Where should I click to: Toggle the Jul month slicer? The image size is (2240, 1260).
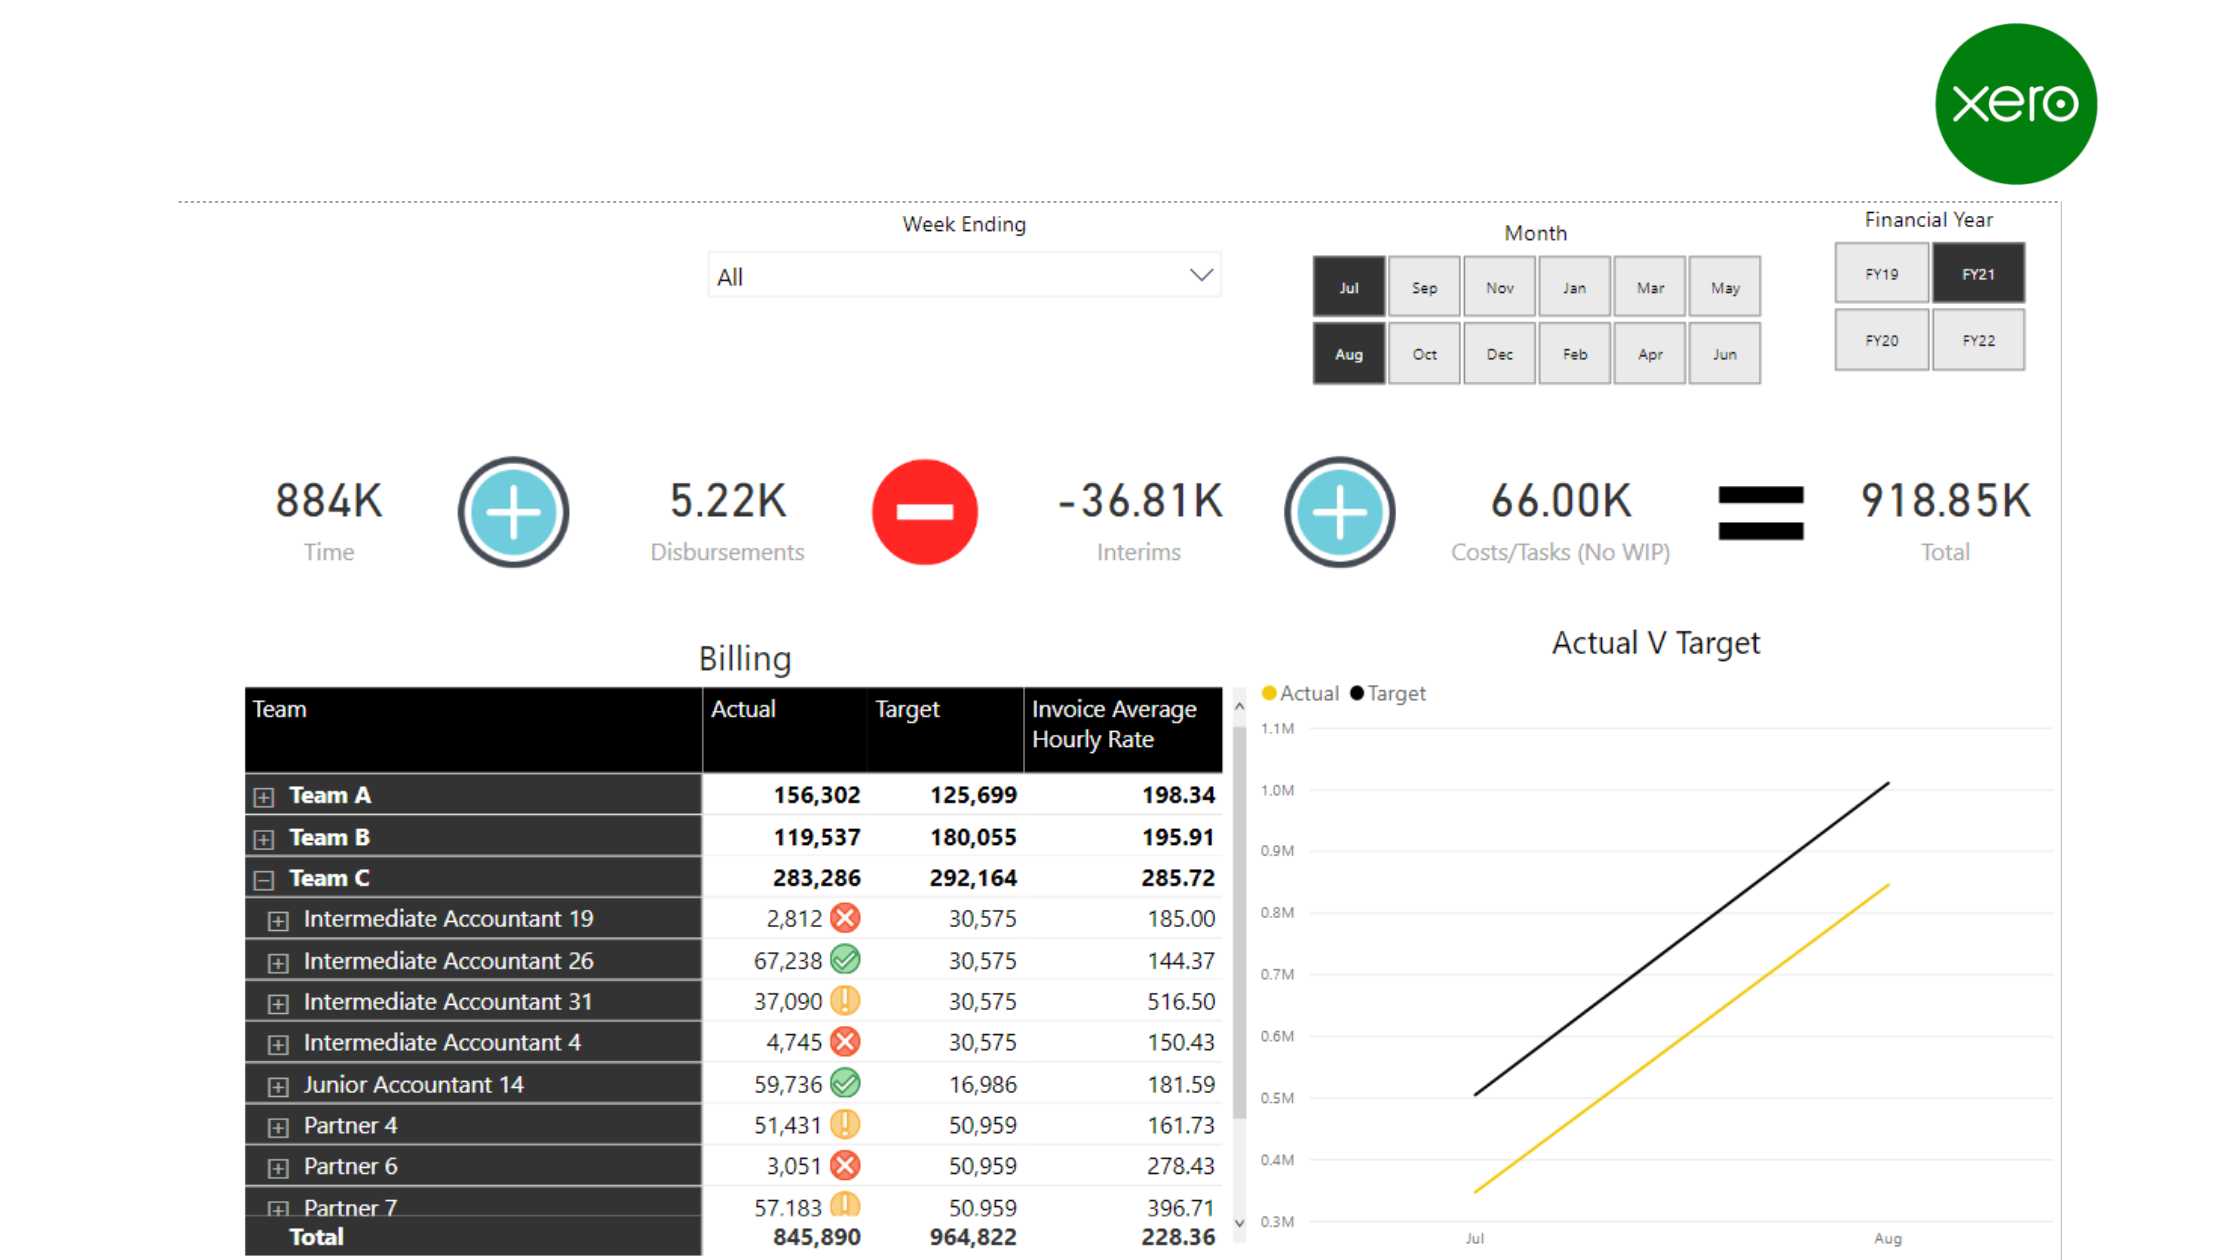pyautogui.click(x=1349, y=288)
